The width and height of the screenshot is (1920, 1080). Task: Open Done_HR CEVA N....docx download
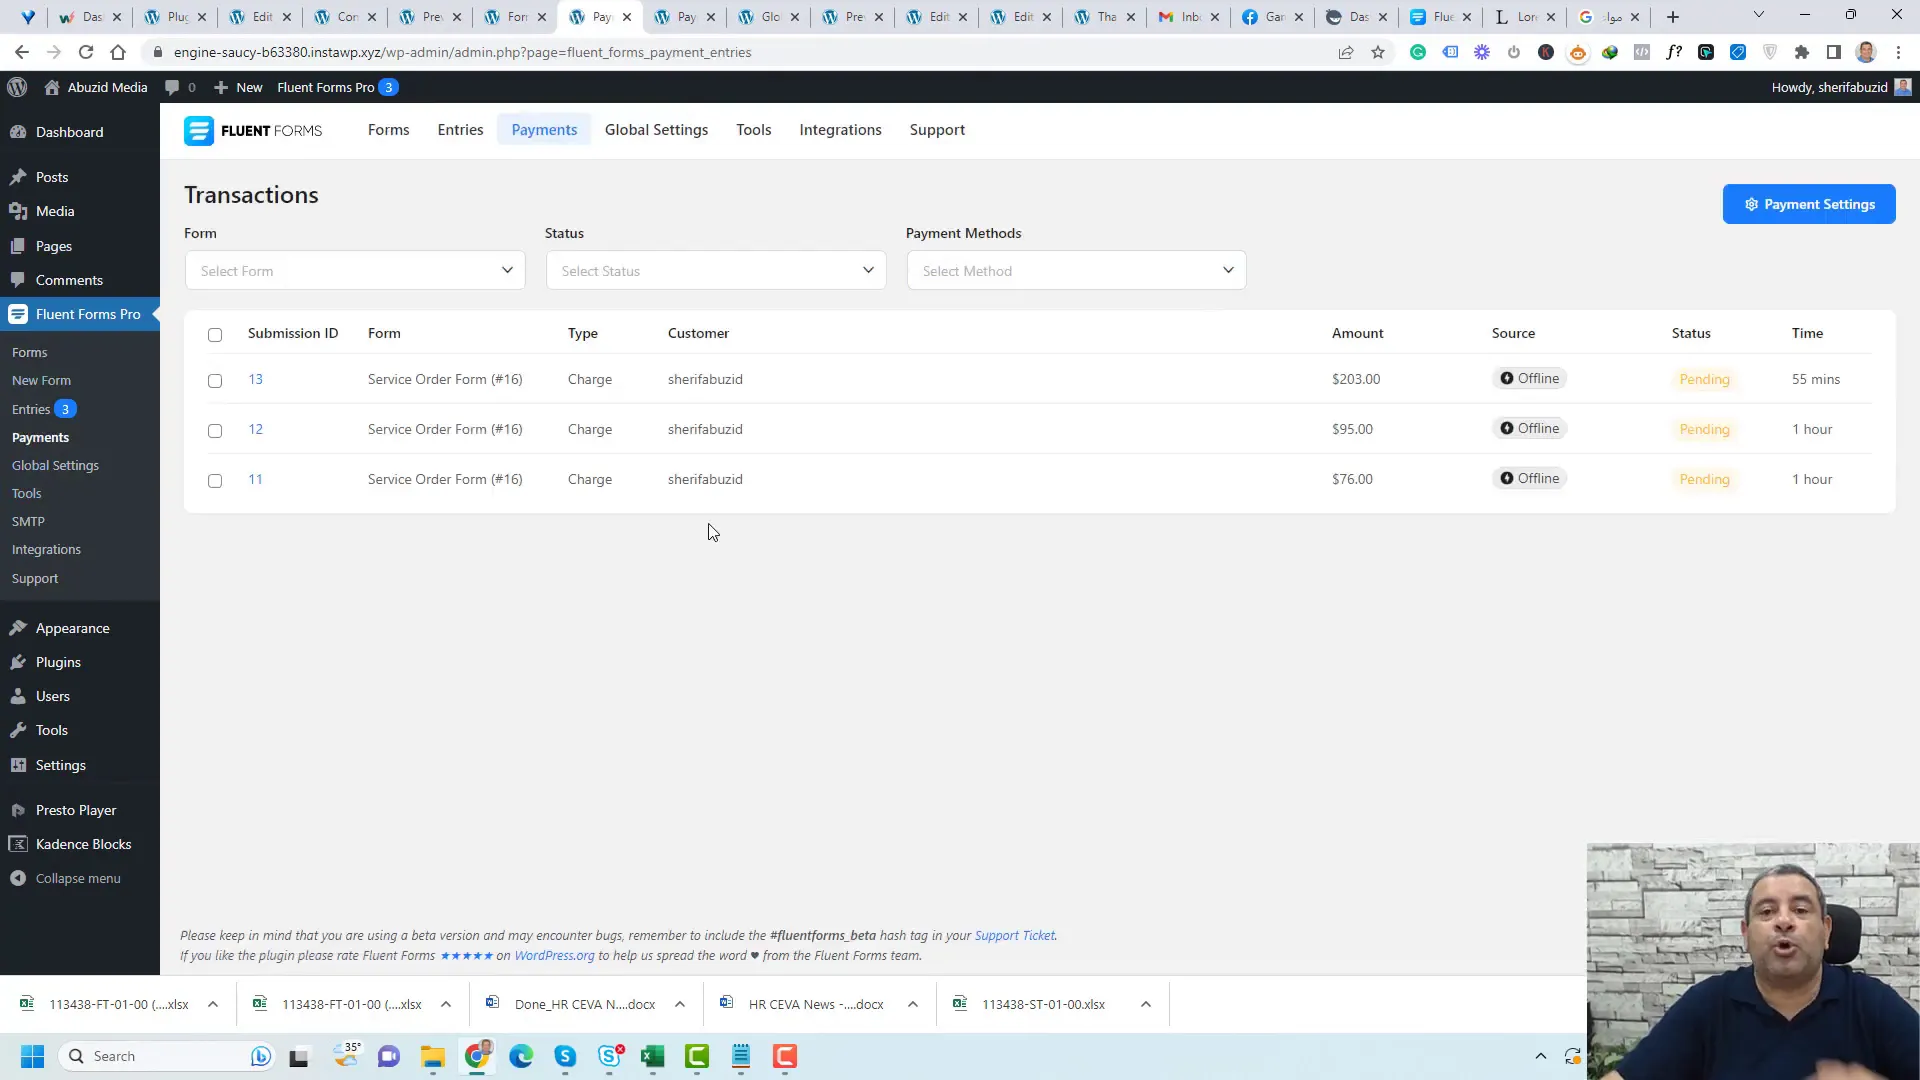(x=585, y=1004)
